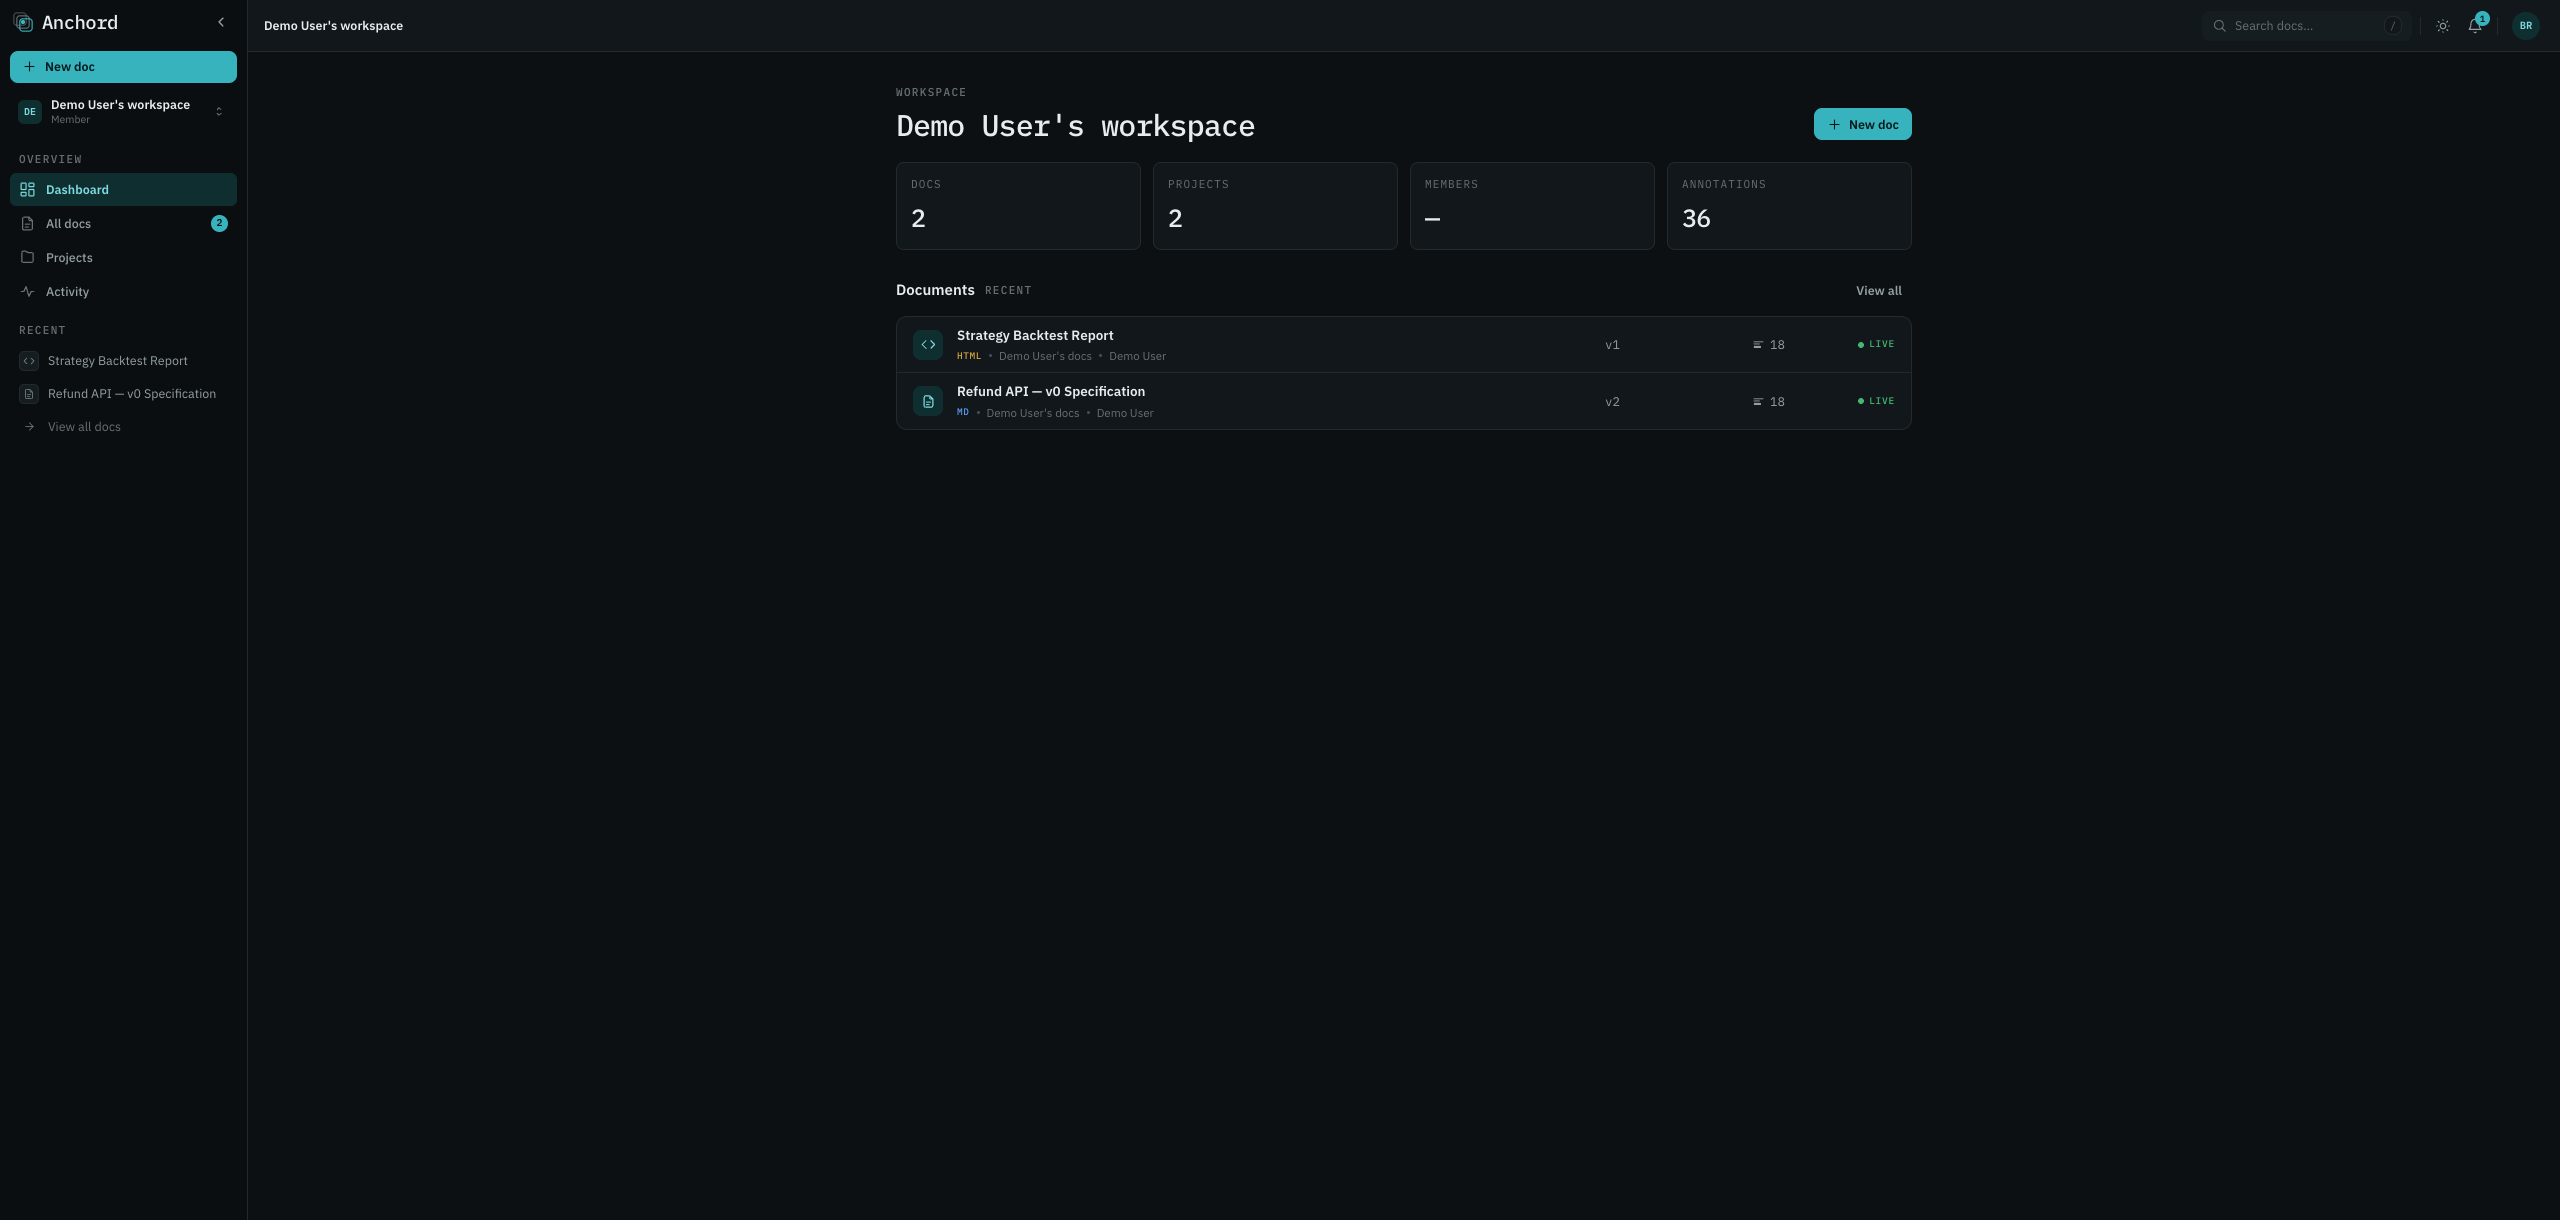Viewport: 2560px width, 1220px height.
Task: Click the Dashboard grid icon
Action: point(28,190)
